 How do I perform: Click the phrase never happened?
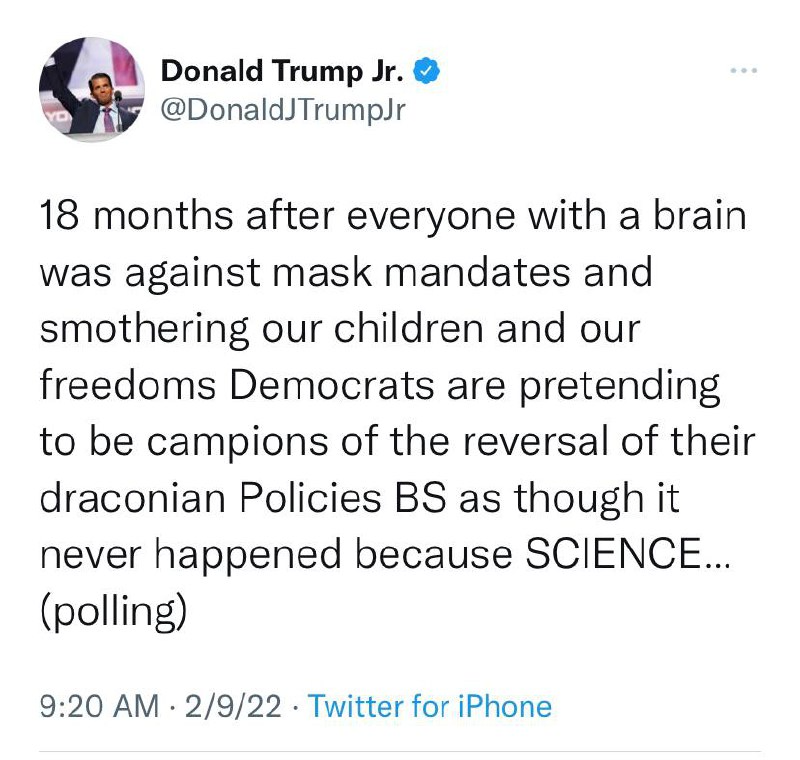tap(190, 556)
